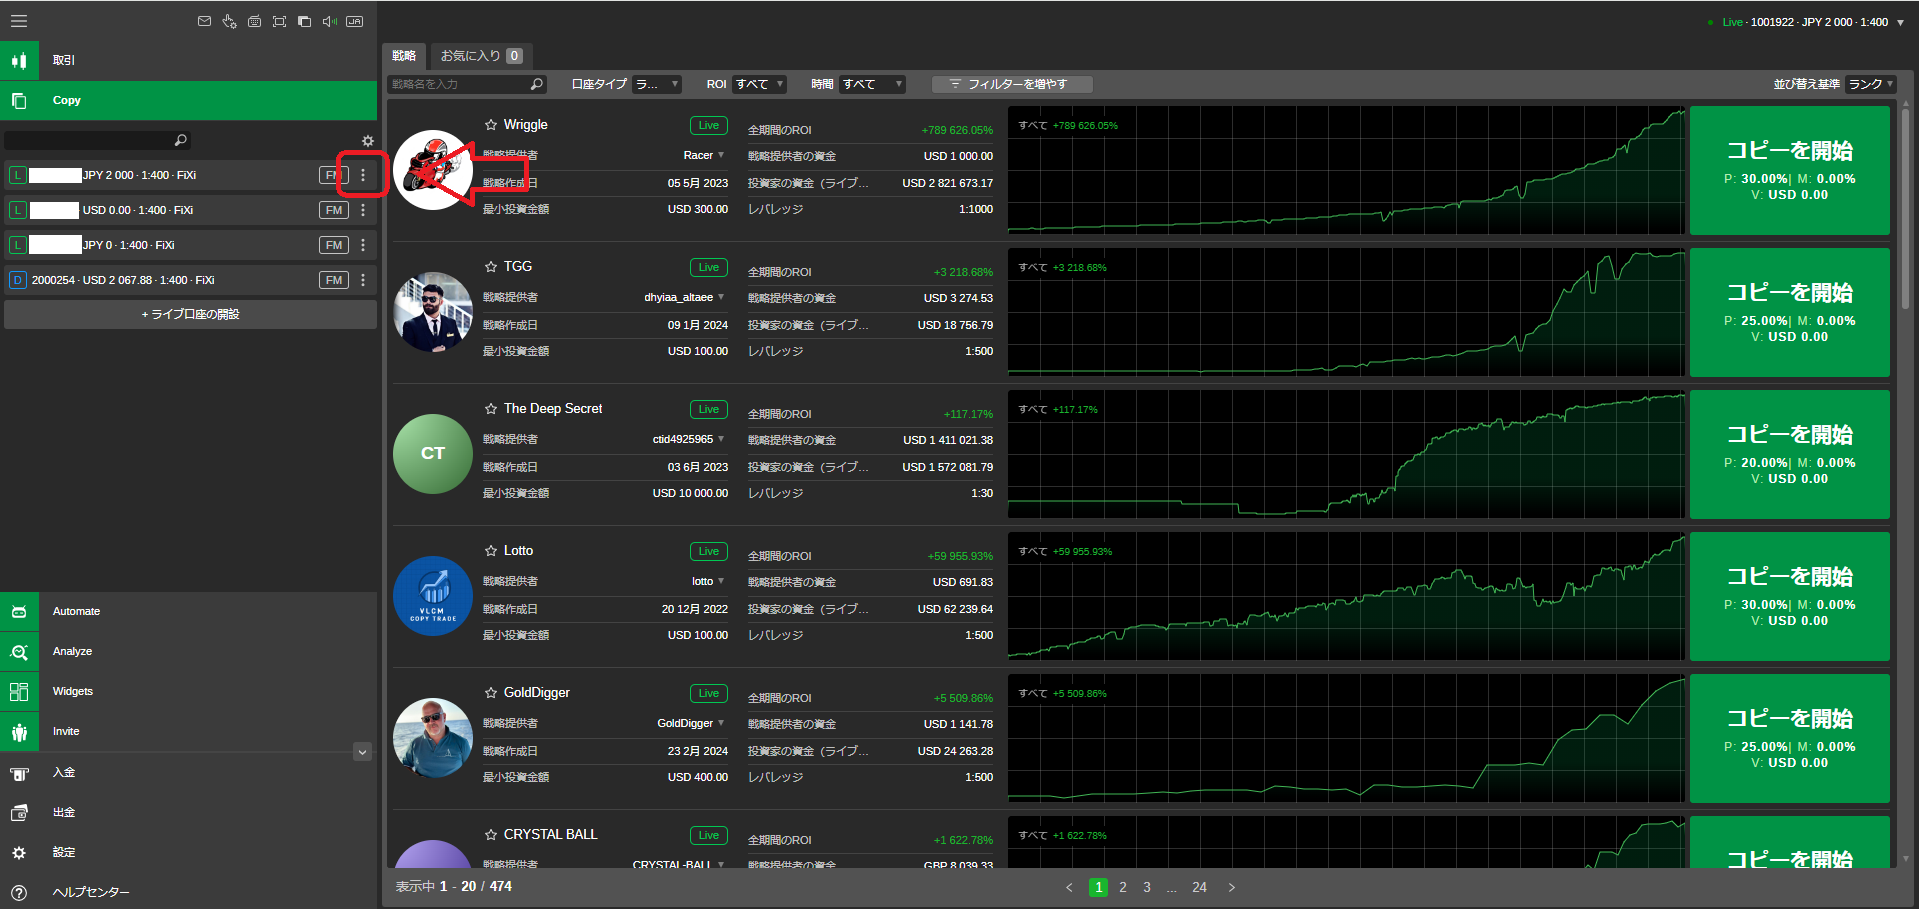1919x909 pixels.
Task: Open the GoldDigger profile photo
Action: click(x=433, y=738)
